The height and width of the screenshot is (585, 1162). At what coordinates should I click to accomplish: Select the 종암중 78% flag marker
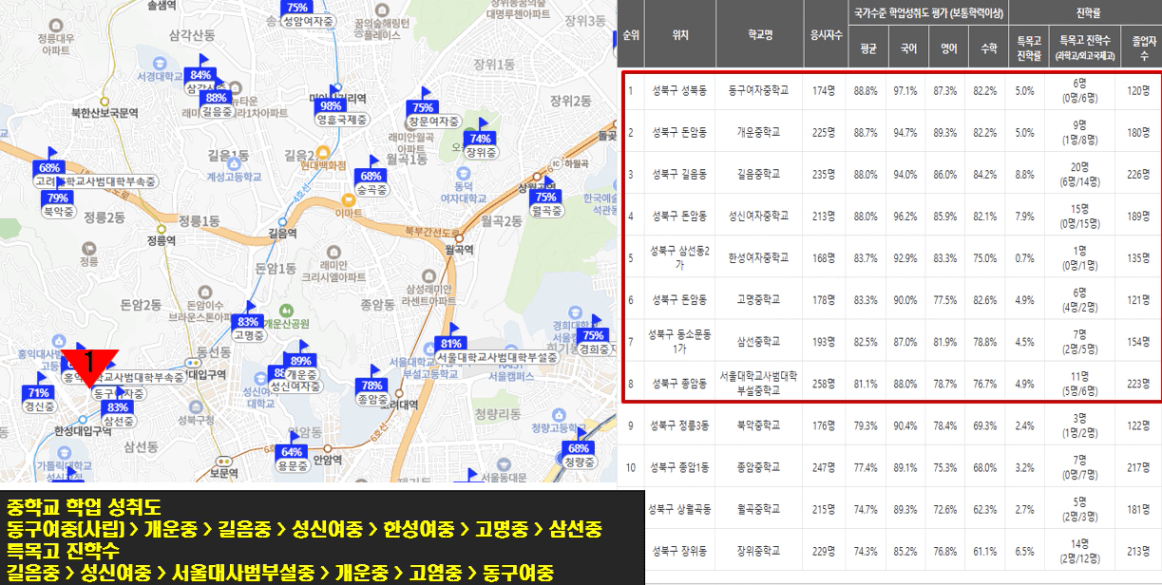(x=371, y=386)
